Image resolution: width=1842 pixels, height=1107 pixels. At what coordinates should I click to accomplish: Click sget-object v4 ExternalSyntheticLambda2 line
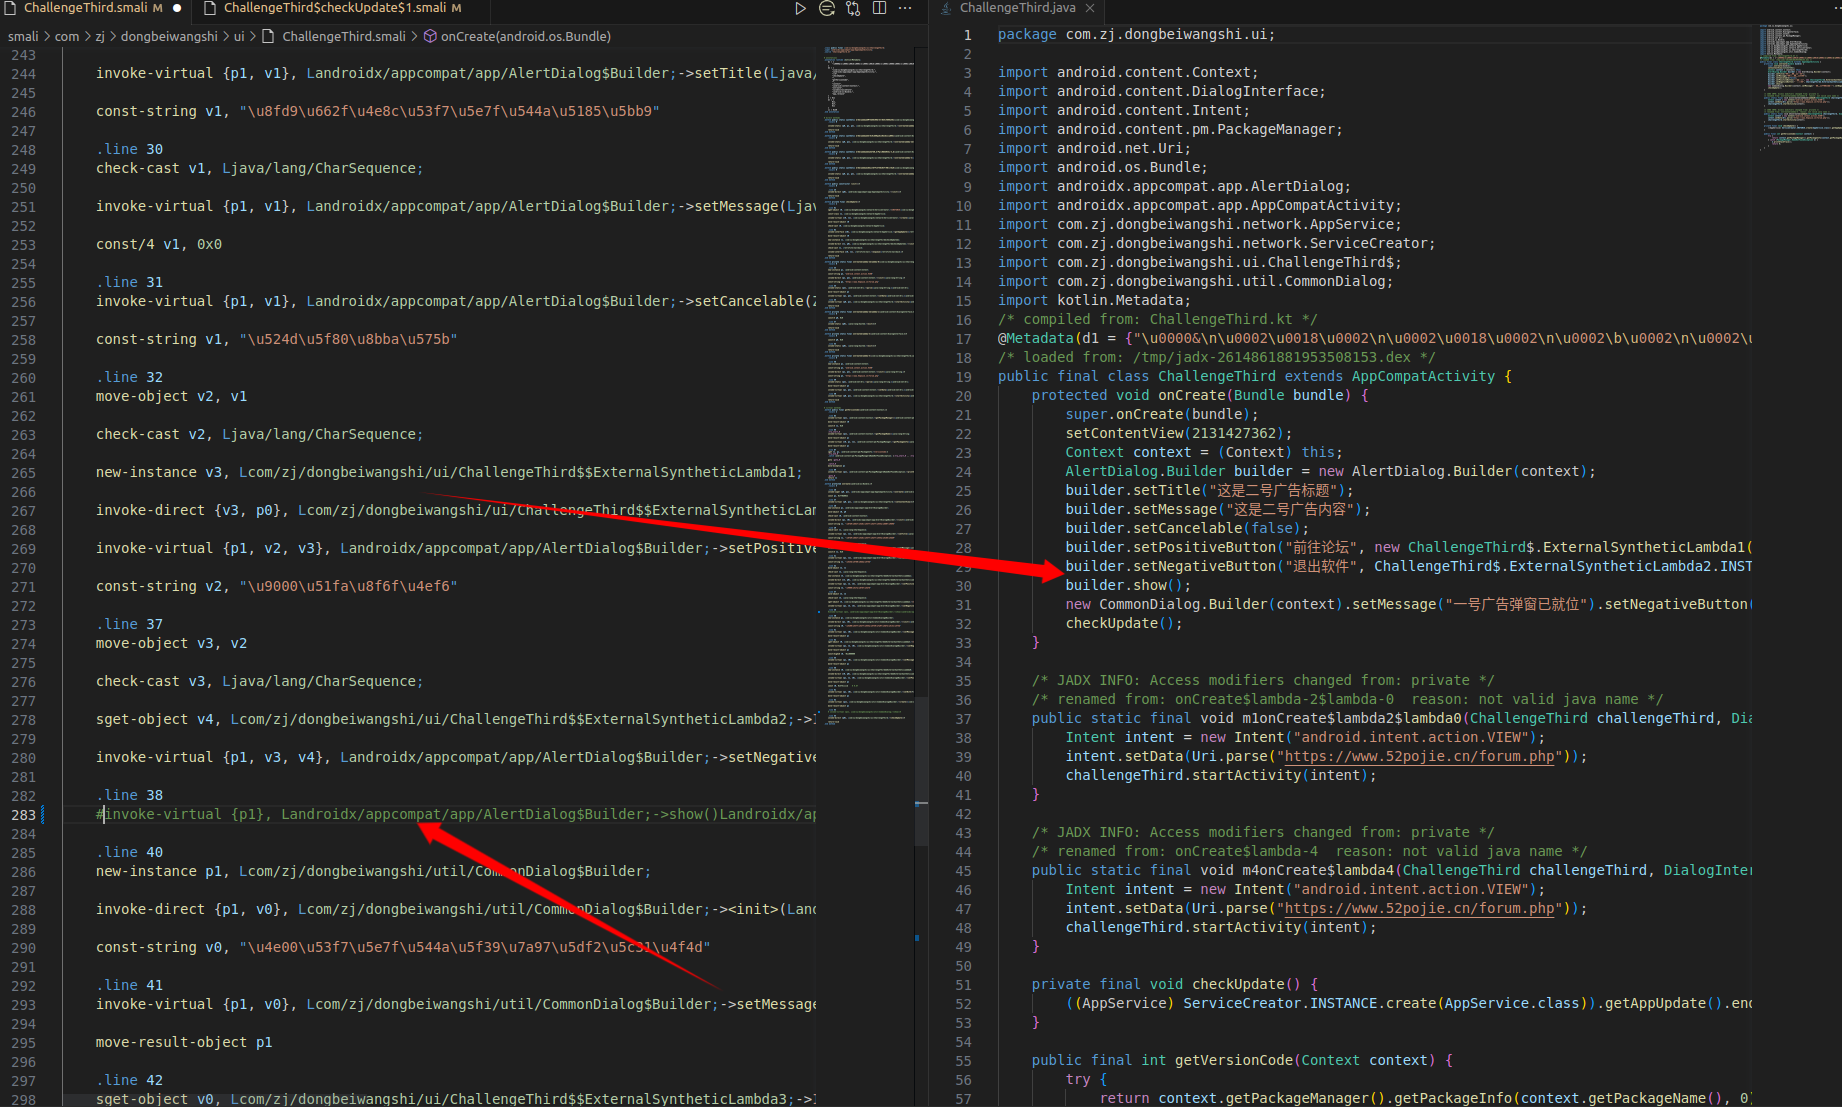(456, 720)
